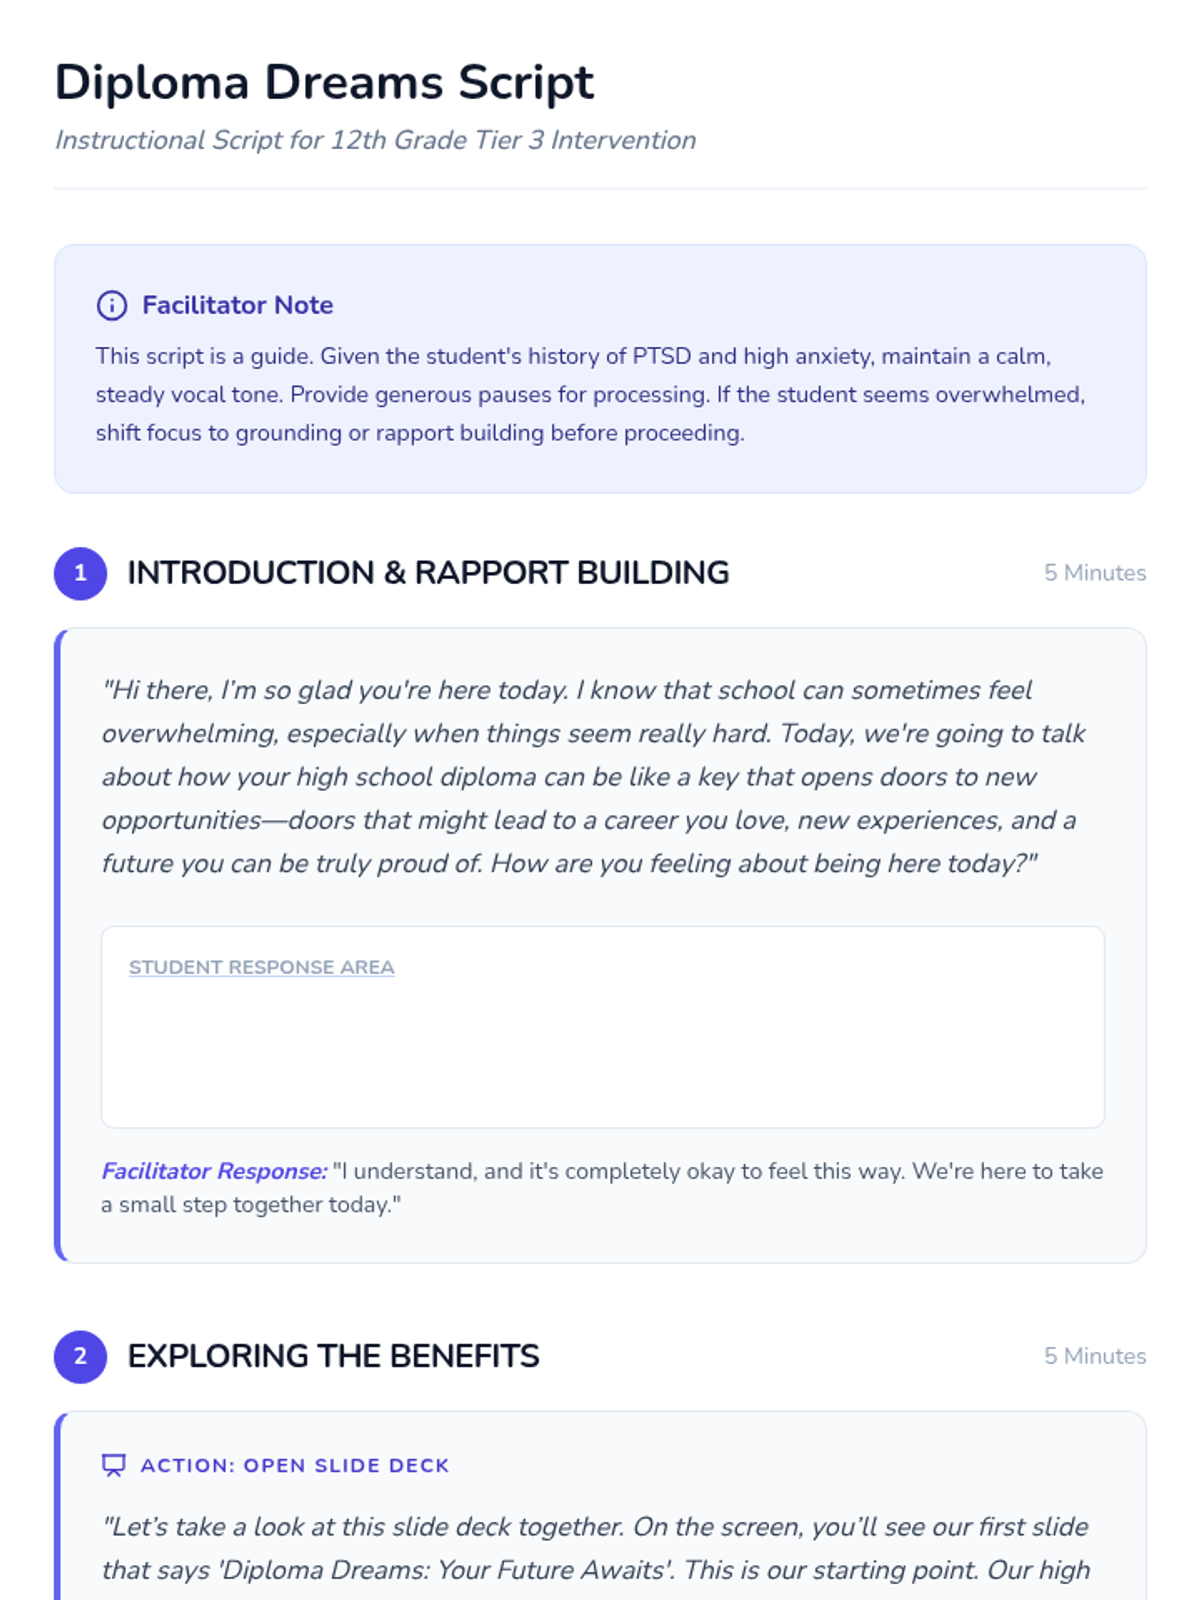Image resolution: width=1200 pixels, height=1600 pixels.
Task: Click the number 2 section badge
Action: [80, 1357]
